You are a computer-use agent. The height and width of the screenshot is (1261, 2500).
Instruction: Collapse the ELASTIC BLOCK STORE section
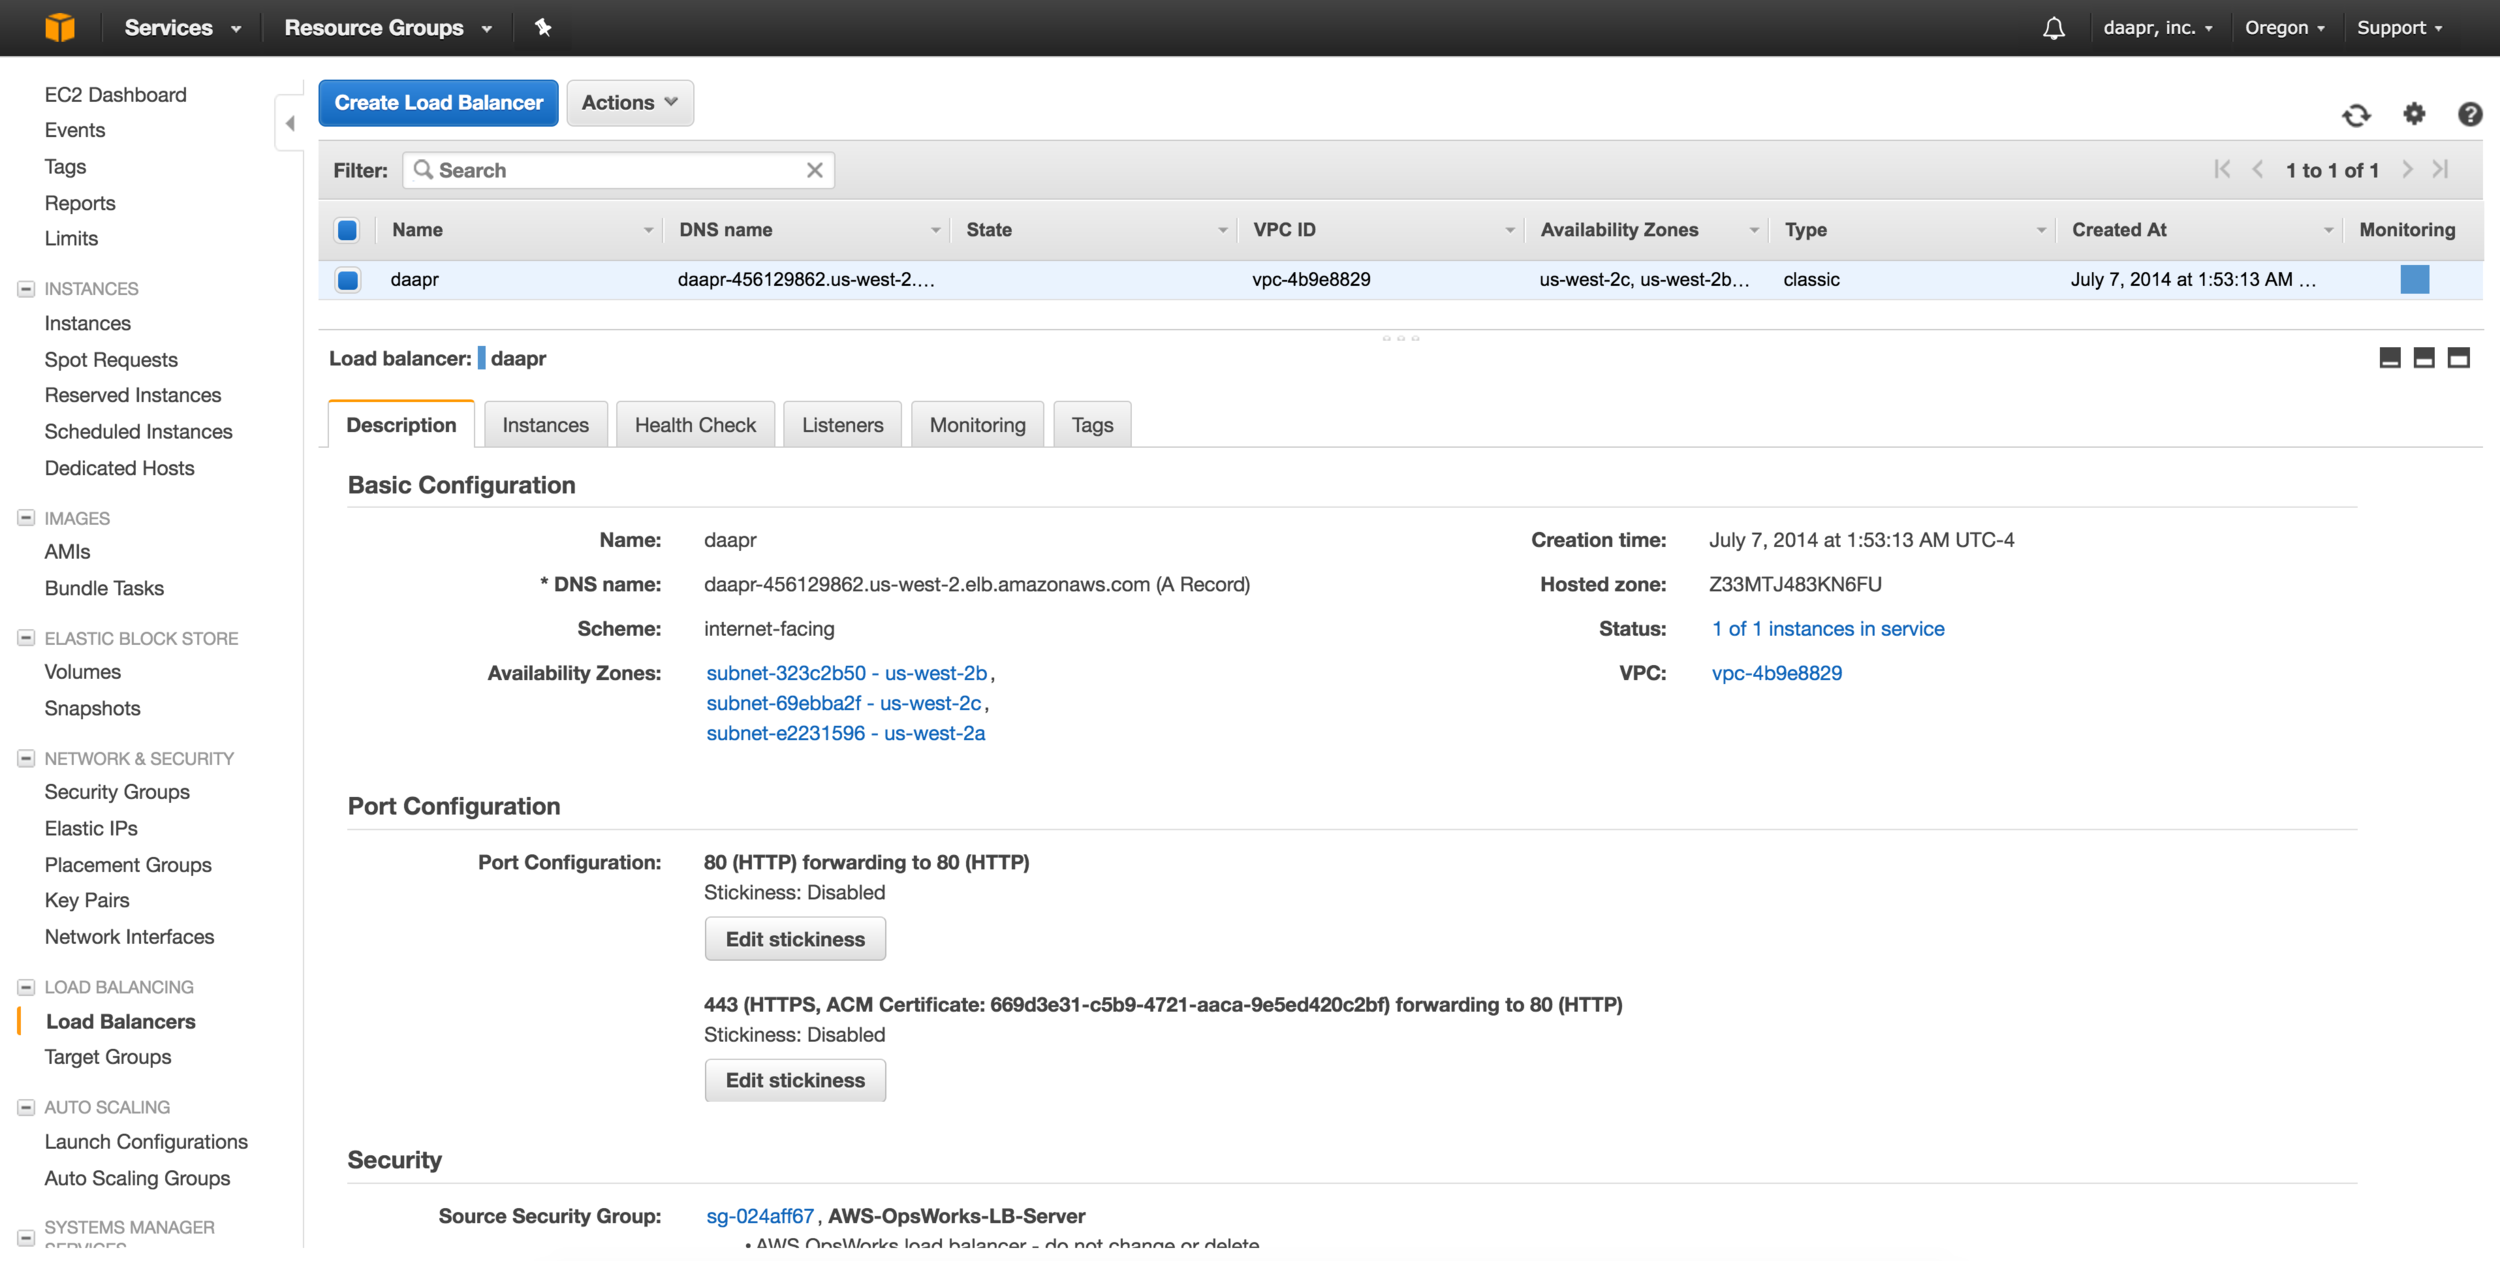coord(26,638)
